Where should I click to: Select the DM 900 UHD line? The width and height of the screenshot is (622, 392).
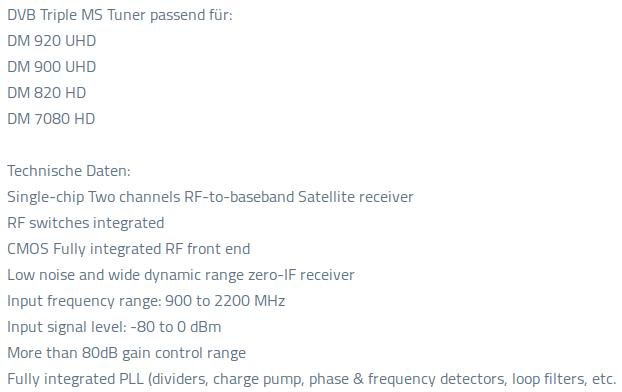click(52, 67)
